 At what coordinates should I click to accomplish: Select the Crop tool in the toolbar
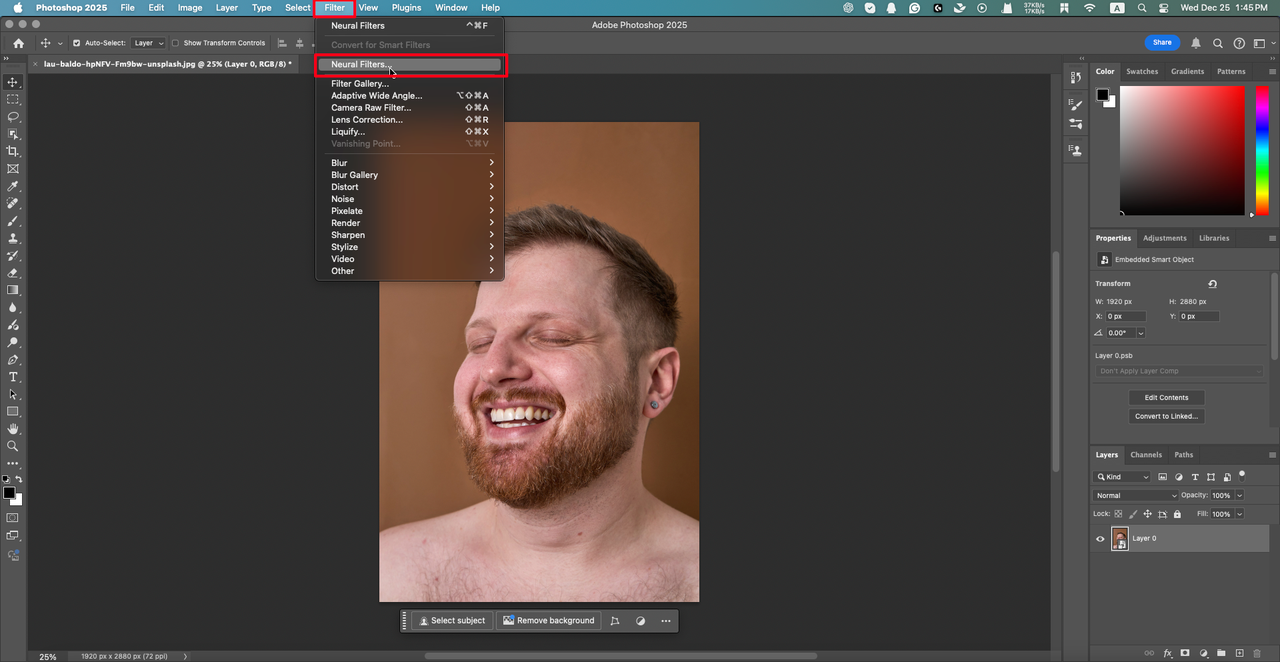(x=13, y=151)
